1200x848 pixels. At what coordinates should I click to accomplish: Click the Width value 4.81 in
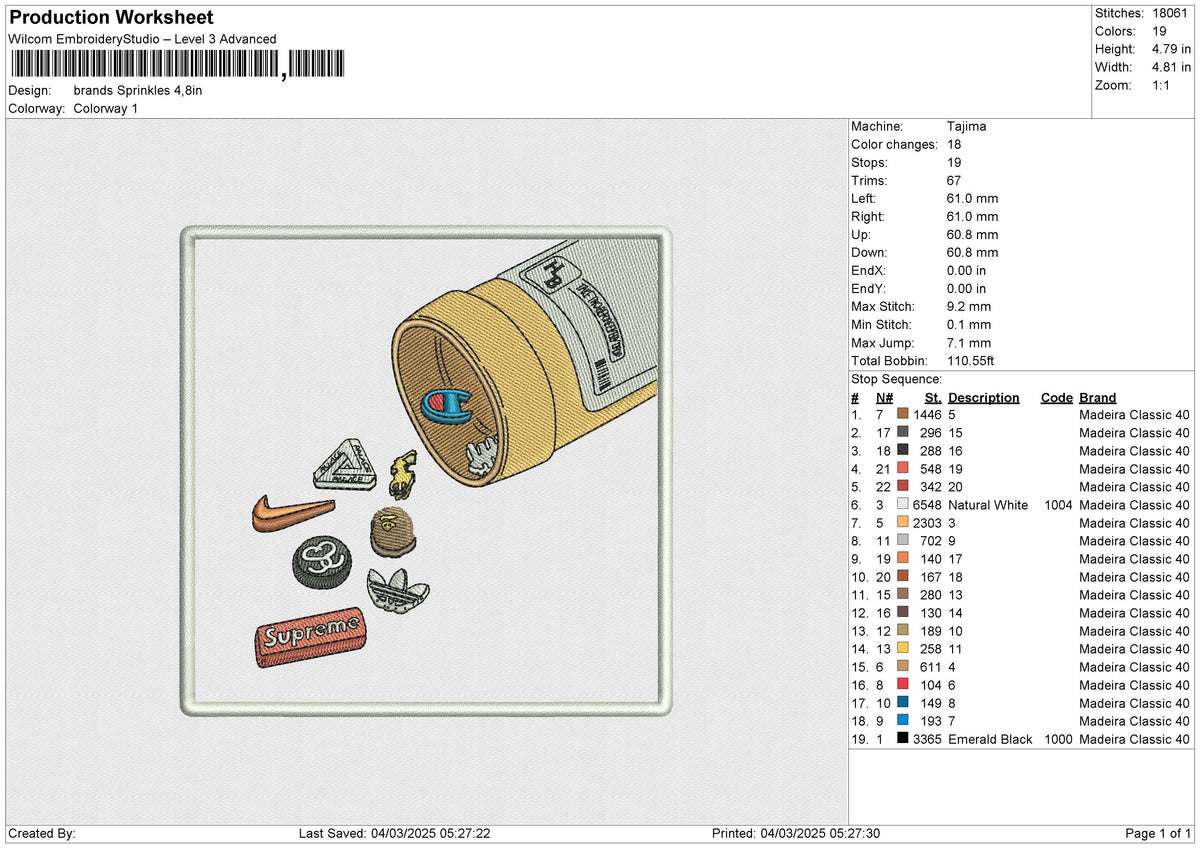1171,67
